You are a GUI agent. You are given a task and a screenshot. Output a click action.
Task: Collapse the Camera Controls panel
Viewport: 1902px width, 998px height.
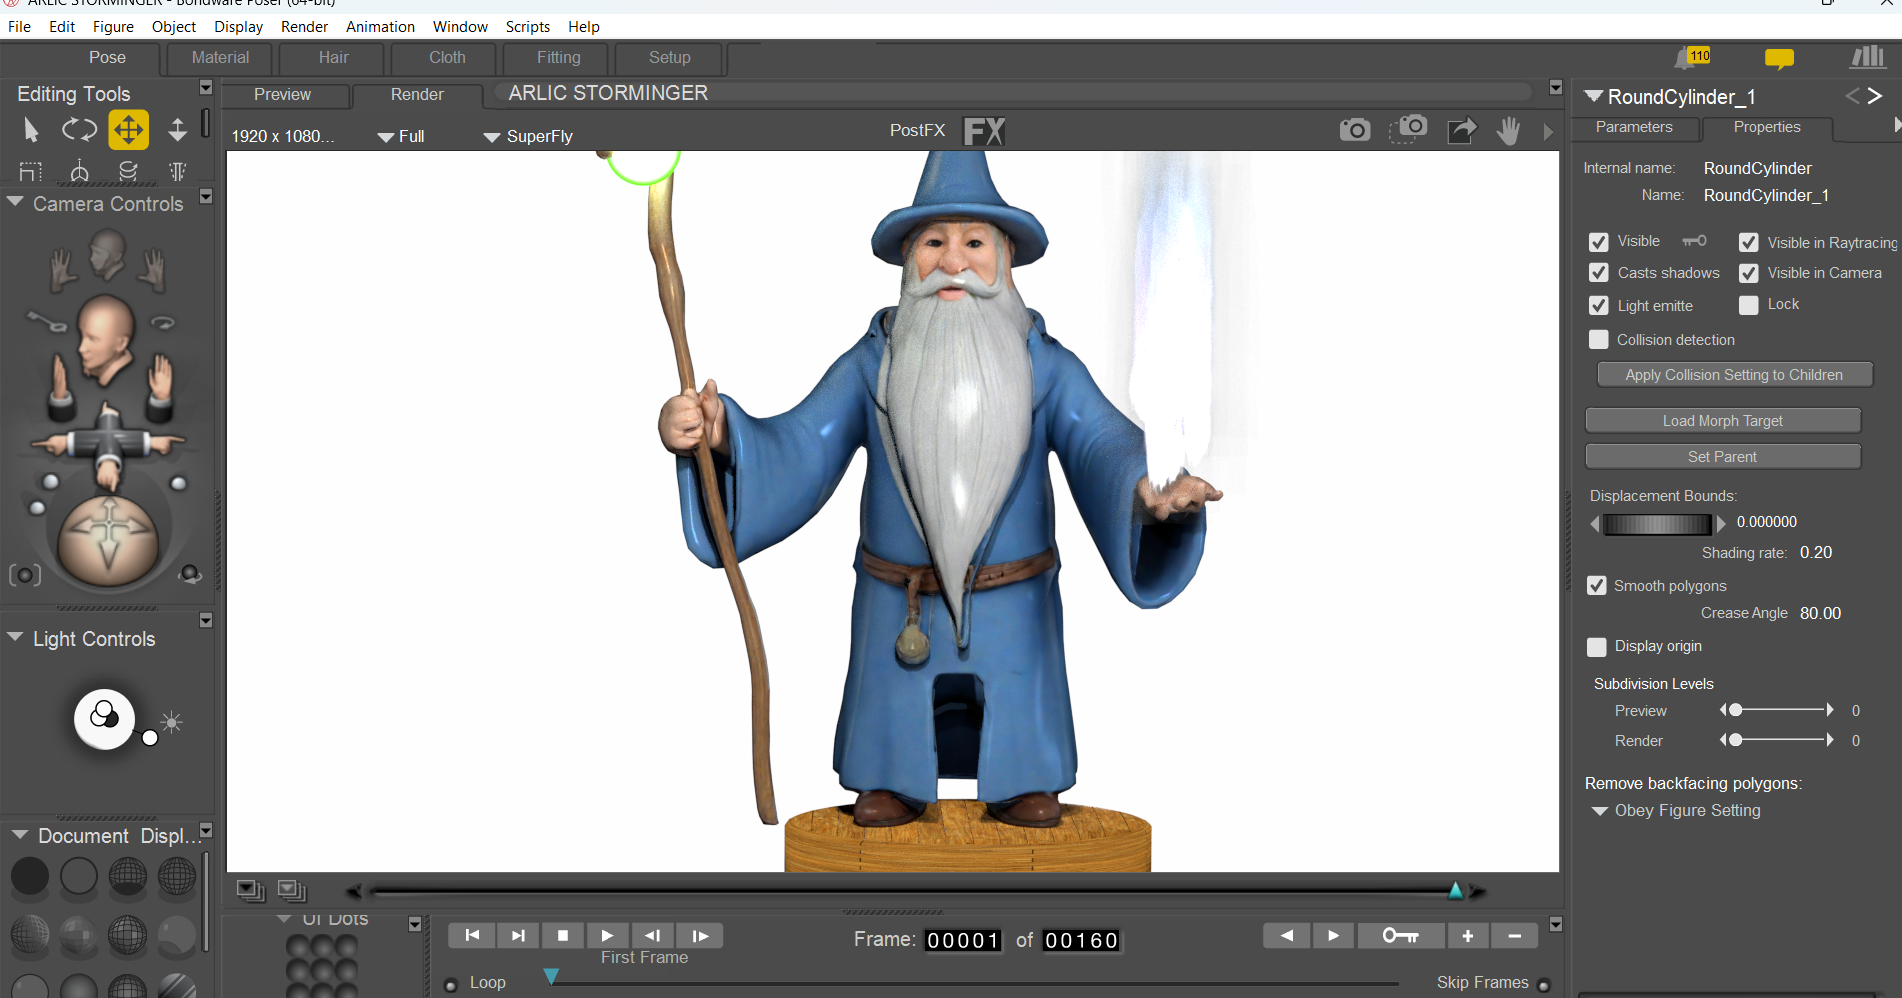(15, 202)
